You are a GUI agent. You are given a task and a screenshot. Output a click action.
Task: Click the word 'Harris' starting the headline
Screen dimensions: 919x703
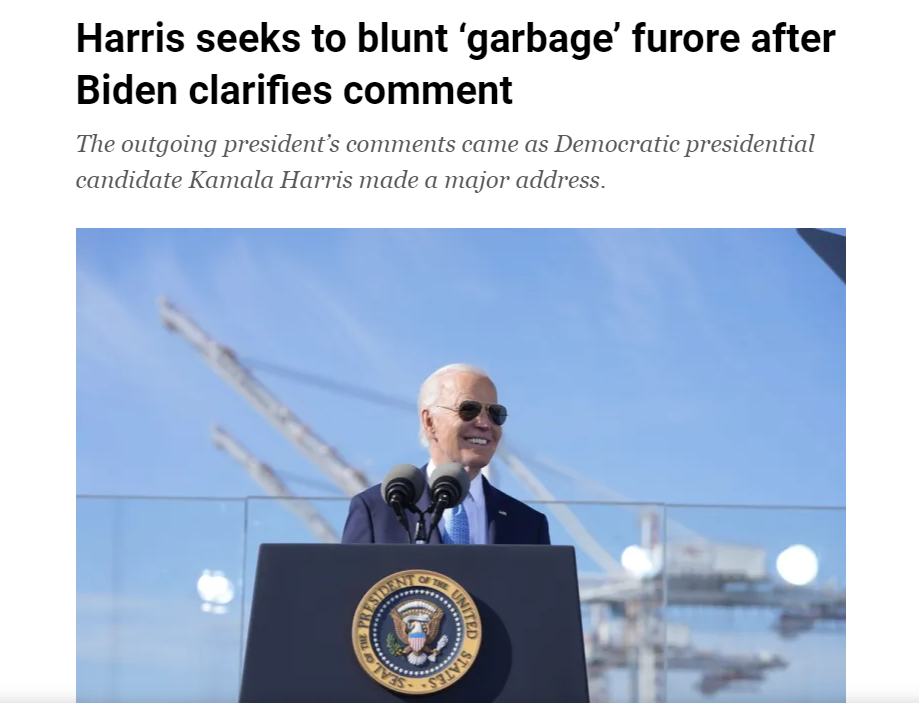[x=130, y=39]
